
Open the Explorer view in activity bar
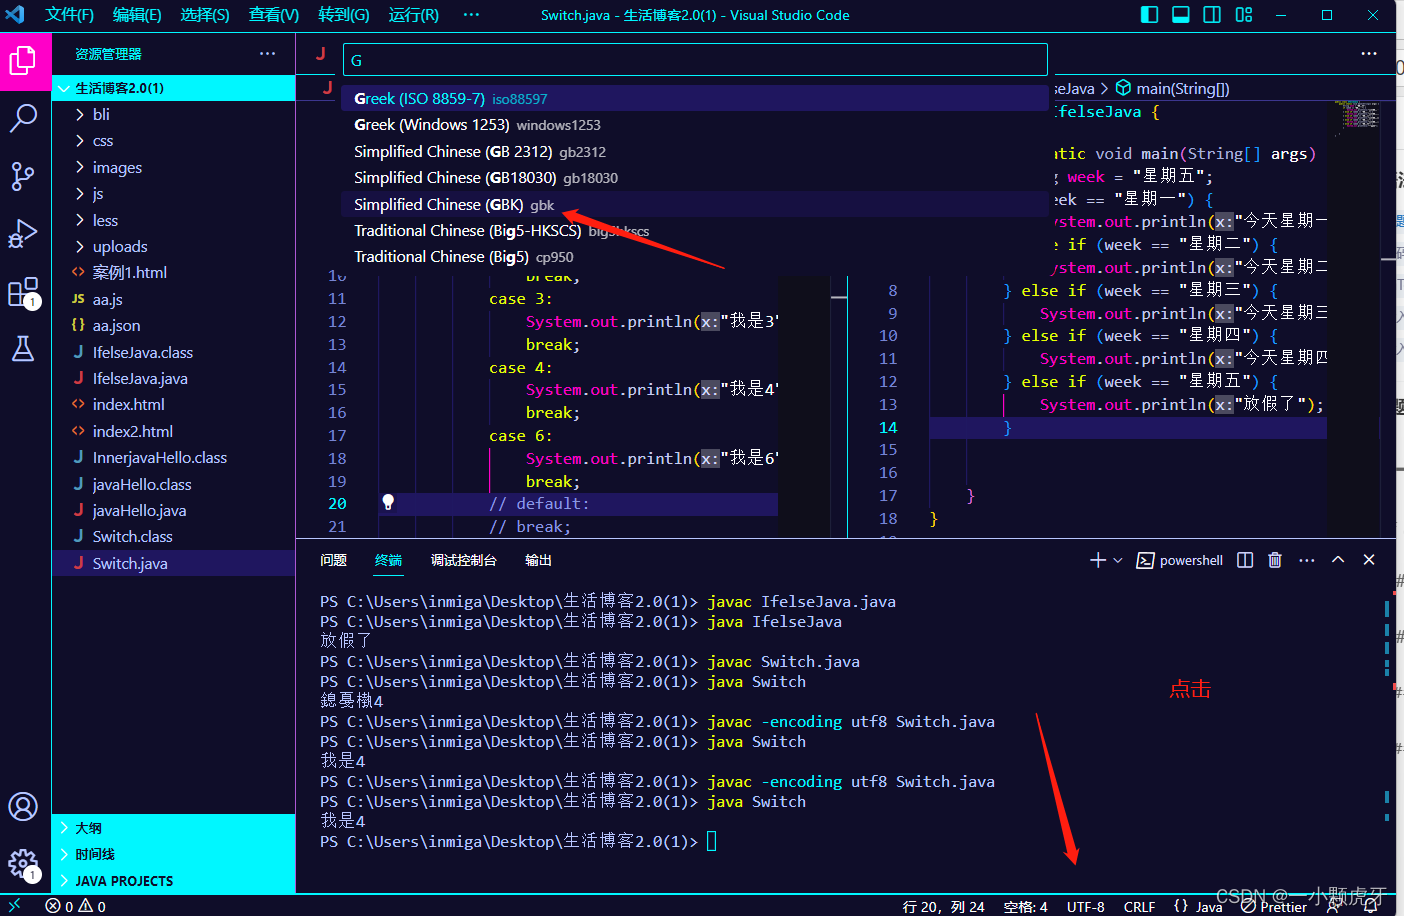pyautogui.click(x=23, y=62)
